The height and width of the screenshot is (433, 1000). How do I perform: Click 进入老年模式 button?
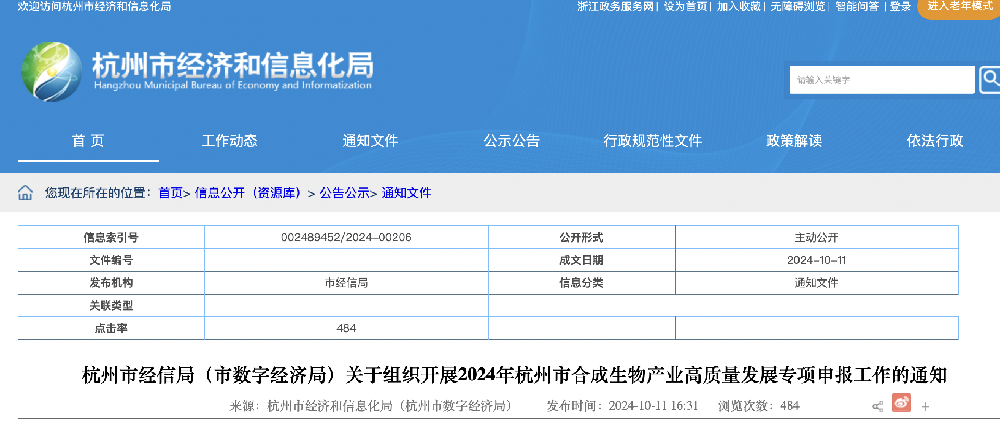click(x=960, y=6)
